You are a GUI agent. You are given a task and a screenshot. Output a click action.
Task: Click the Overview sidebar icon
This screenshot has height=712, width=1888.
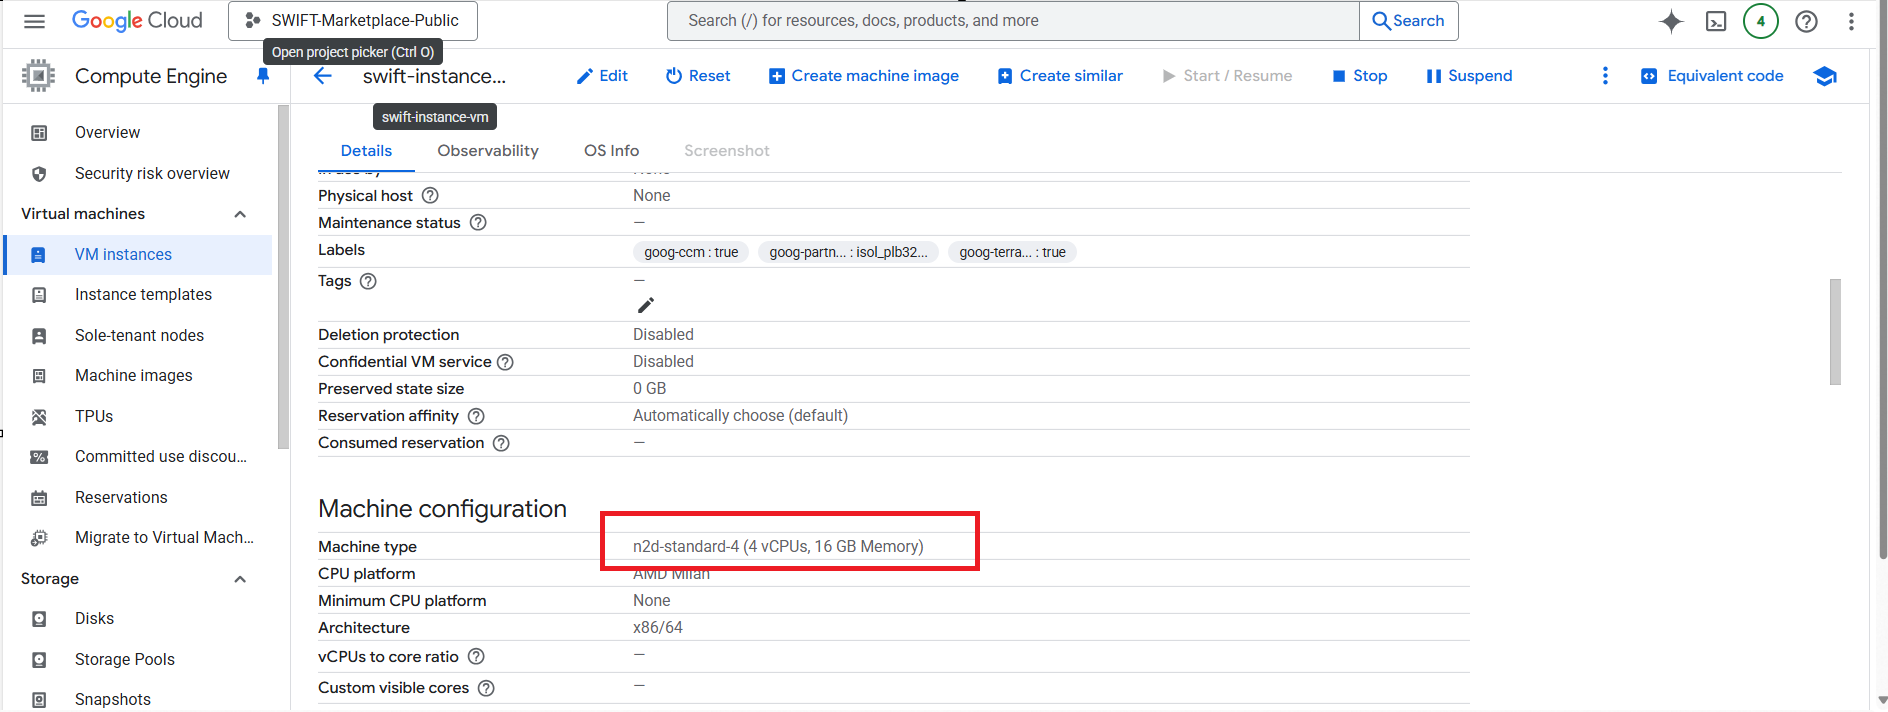coord(39,133)
